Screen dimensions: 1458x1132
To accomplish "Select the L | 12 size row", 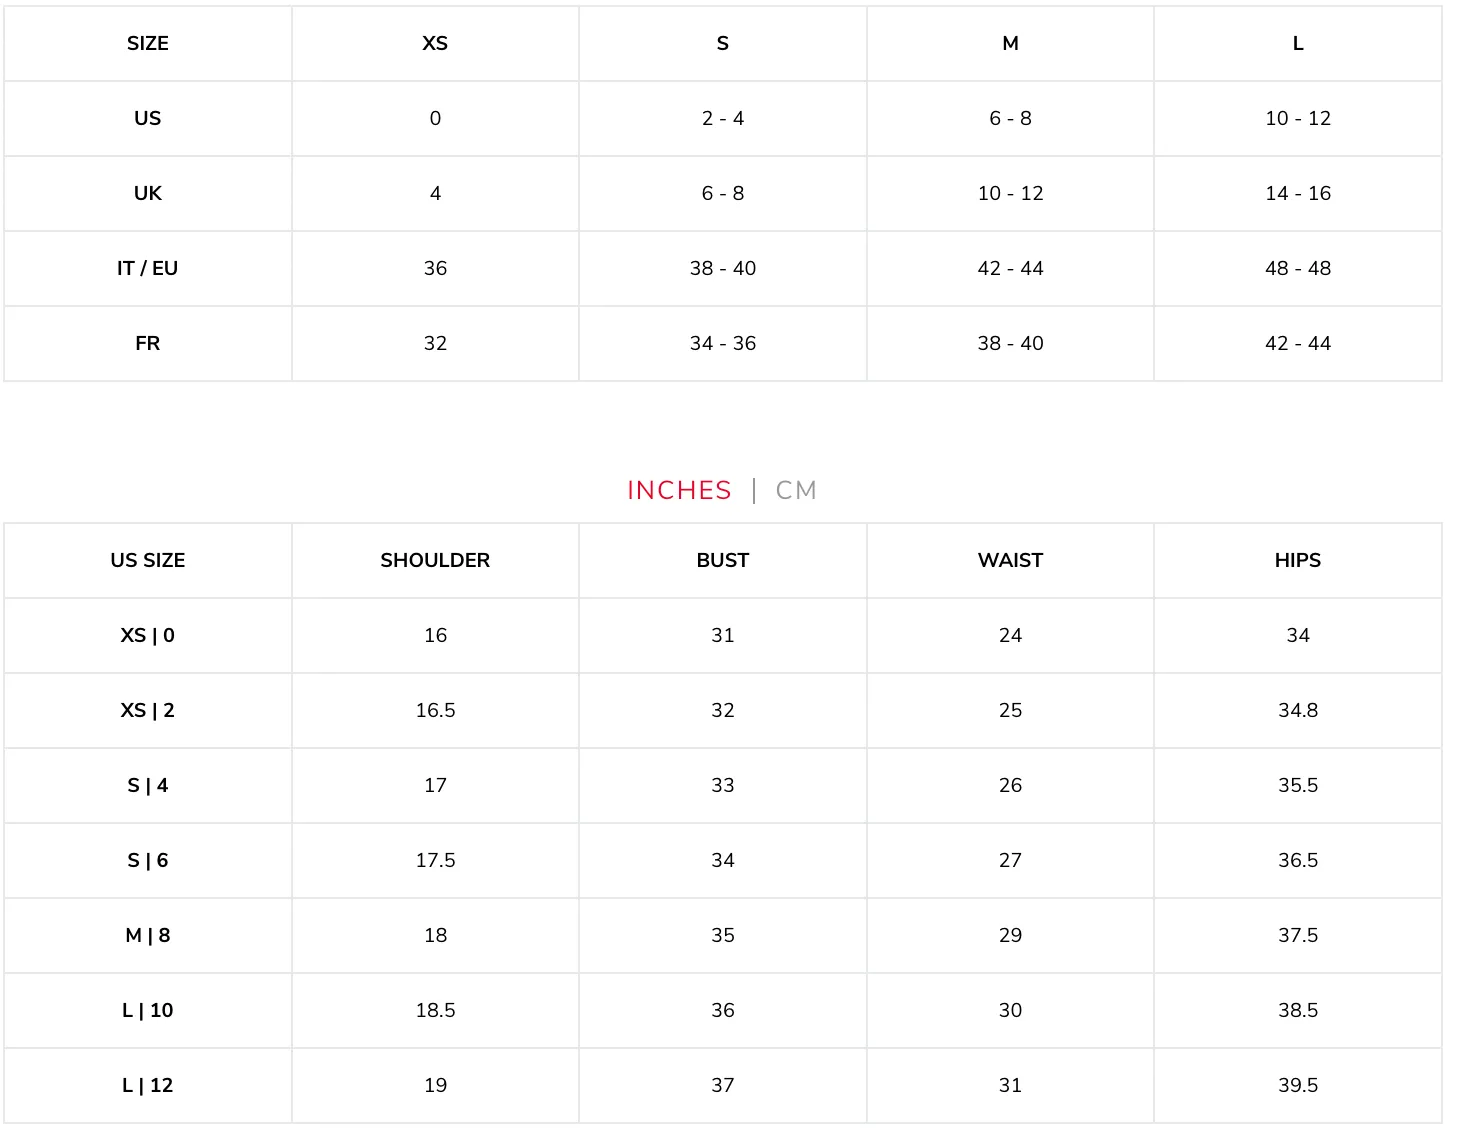I will click(723, 1085).
